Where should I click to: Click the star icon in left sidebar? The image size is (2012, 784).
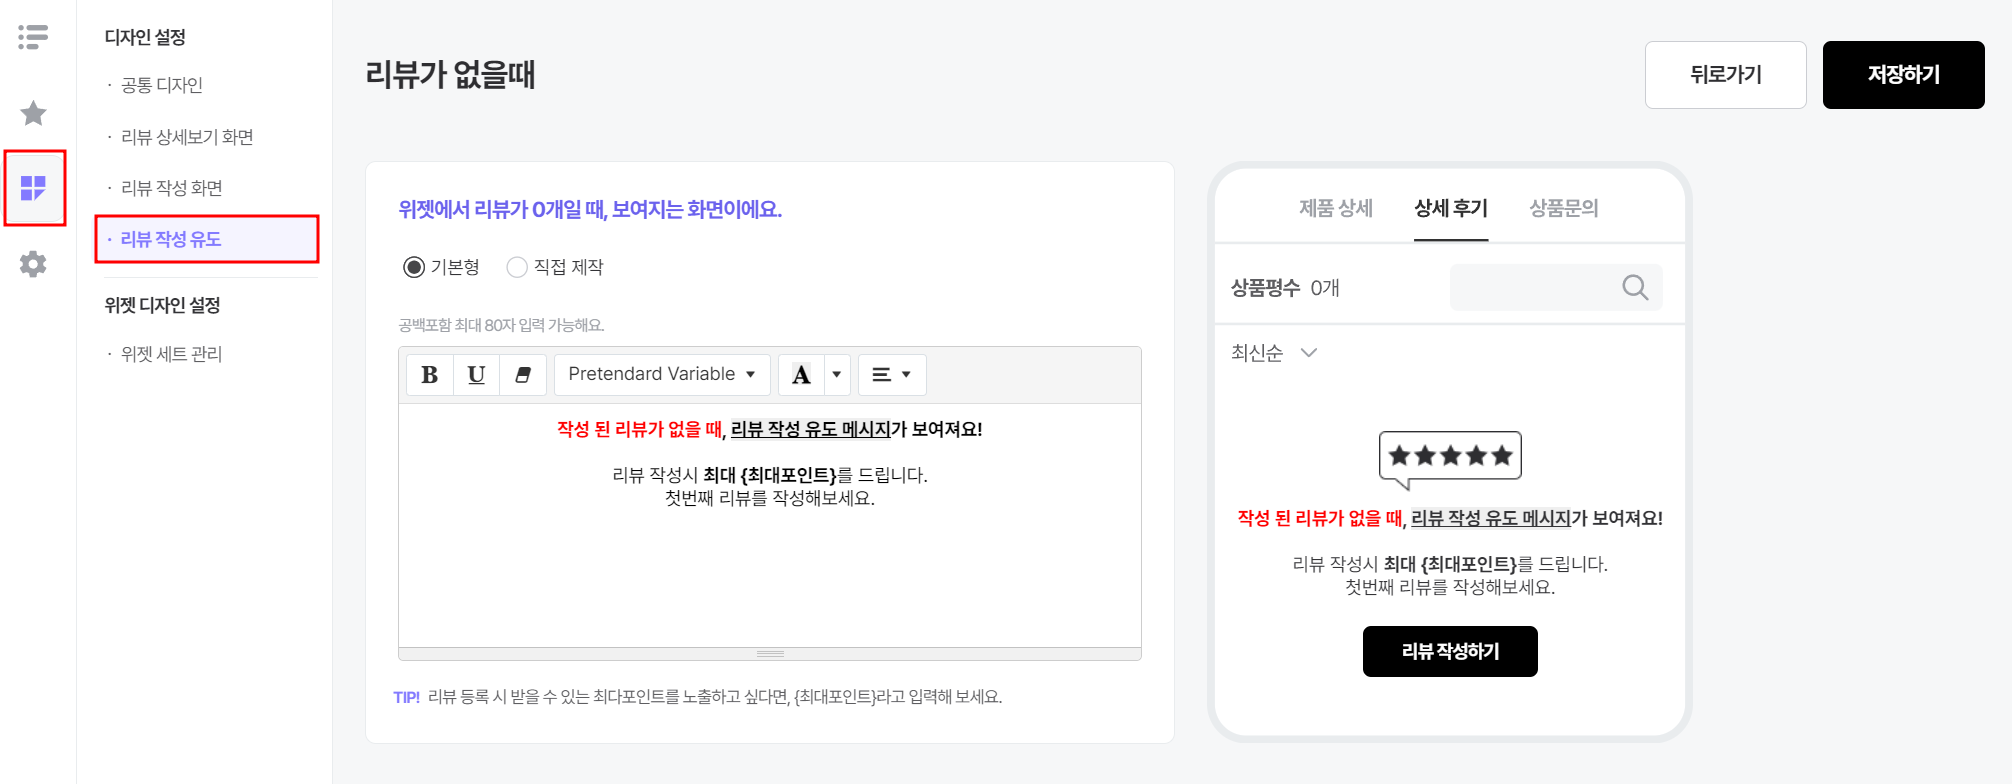click(33, 113)
